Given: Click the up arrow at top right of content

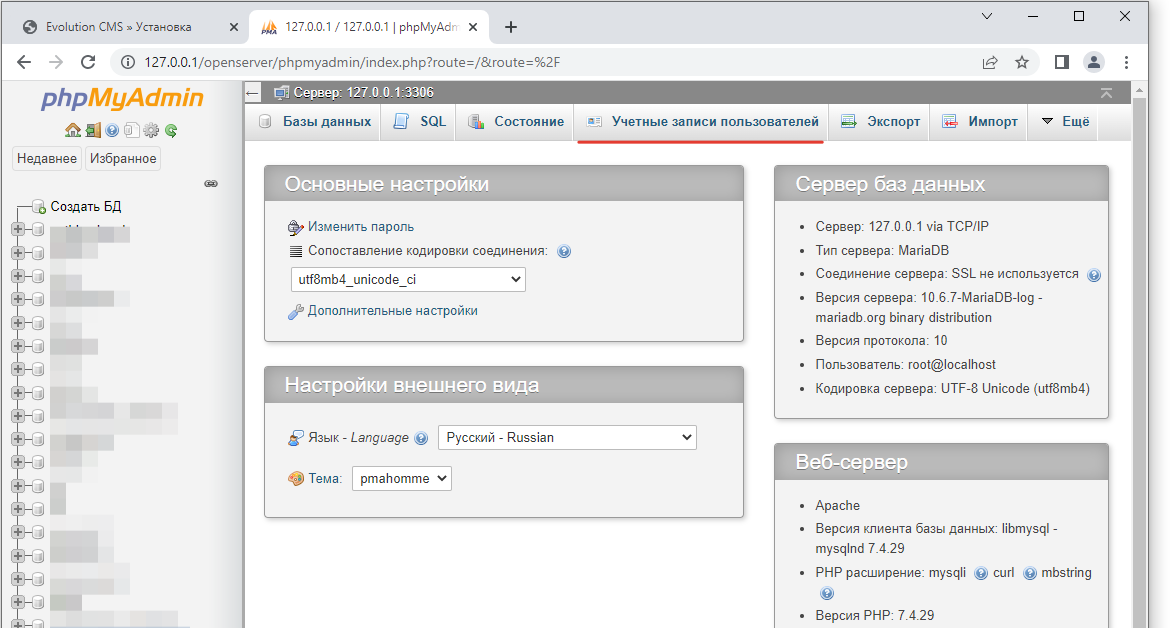Looking at the screenshot, I should click(1105, 91).
